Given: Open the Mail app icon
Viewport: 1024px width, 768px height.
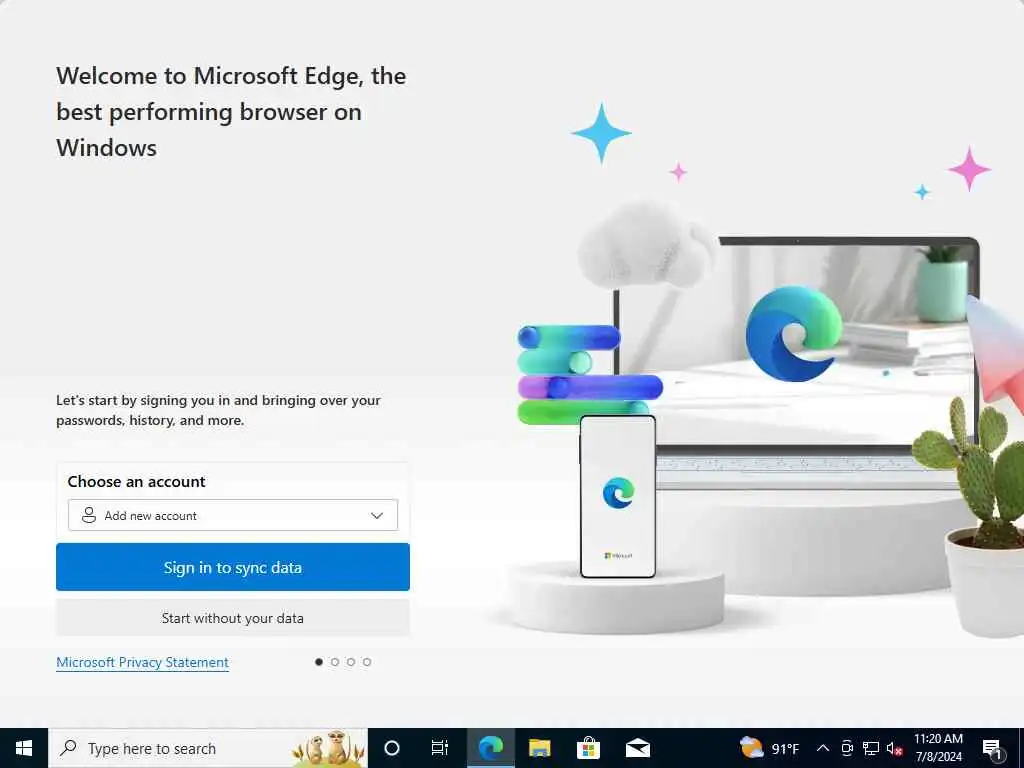Looking at the screenshot, I should point(637,748).
